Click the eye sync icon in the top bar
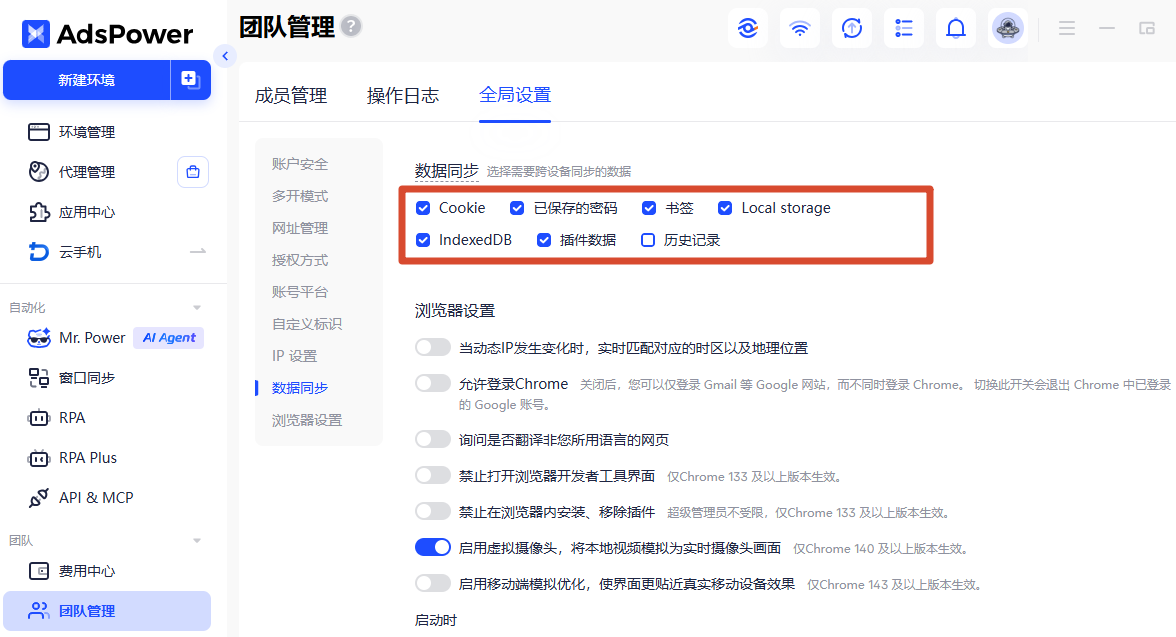 pos(748,29)
